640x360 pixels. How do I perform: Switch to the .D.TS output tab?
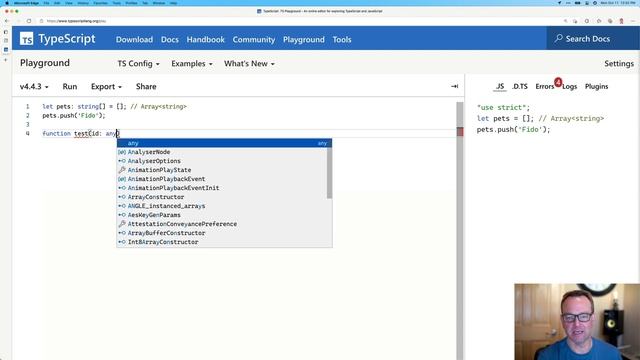520,86
